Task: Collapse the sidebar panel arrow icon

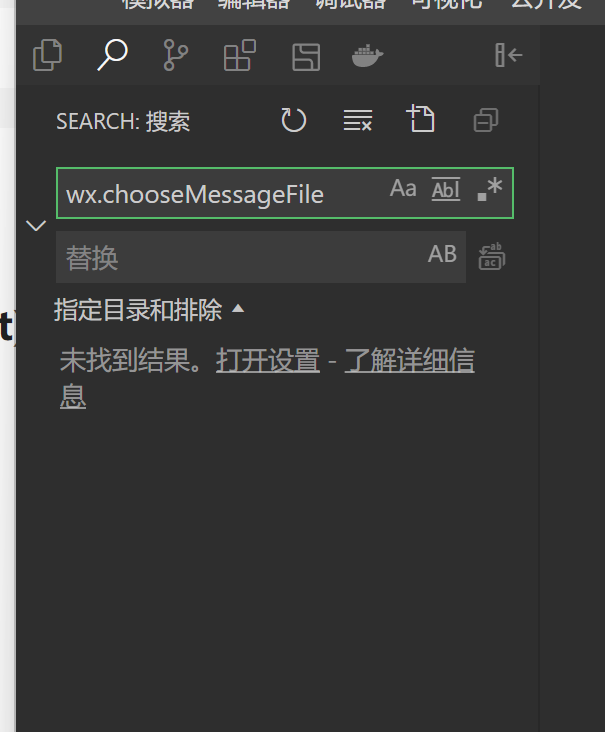Action: [x=508, y=55]
